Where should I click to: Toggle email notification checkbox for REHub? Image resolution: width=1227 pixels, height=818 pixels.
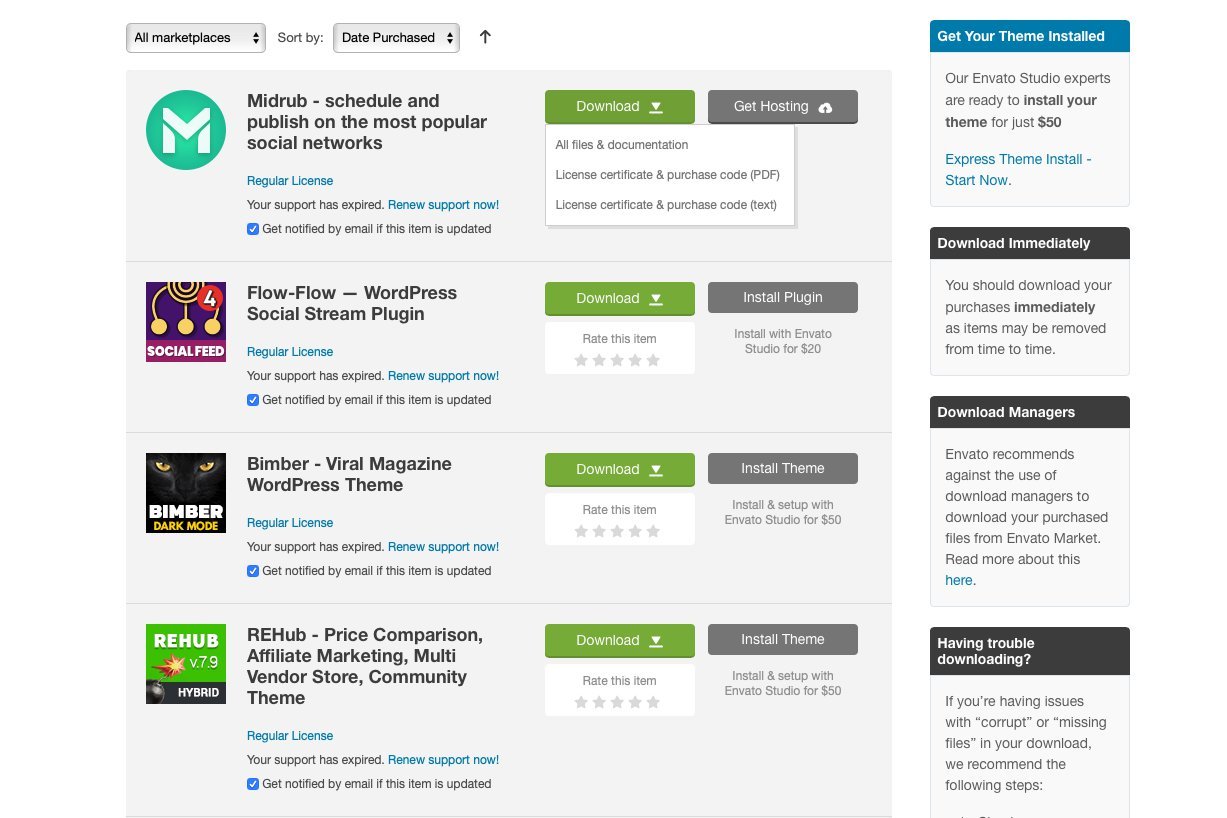click(253, 784)
